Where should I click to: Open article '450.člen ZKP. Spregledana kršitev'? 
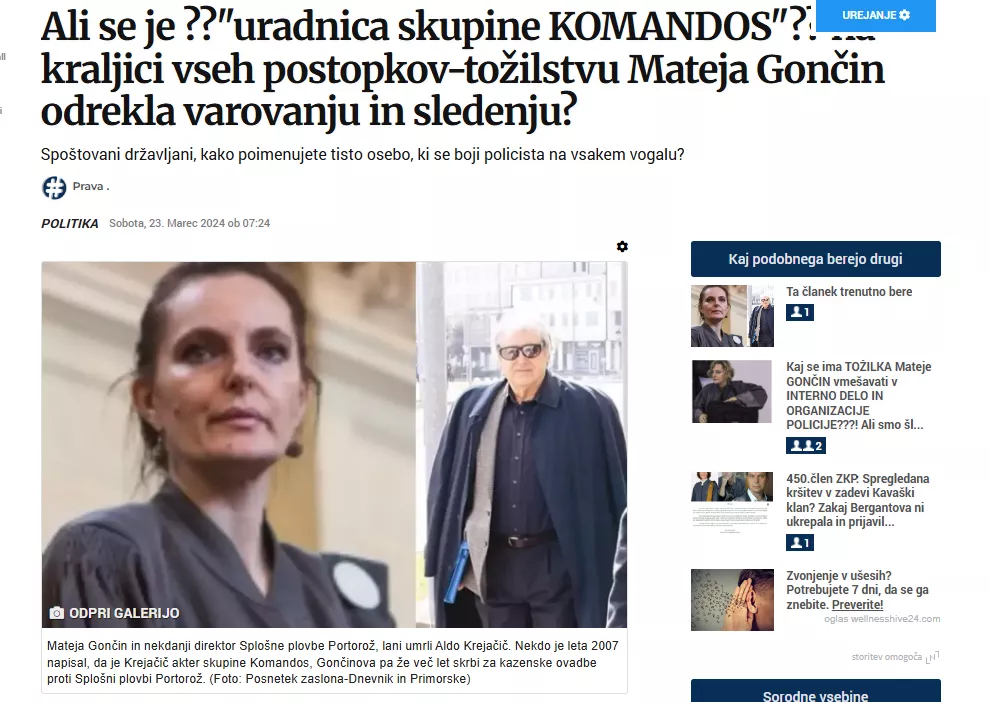click(857, 500)
